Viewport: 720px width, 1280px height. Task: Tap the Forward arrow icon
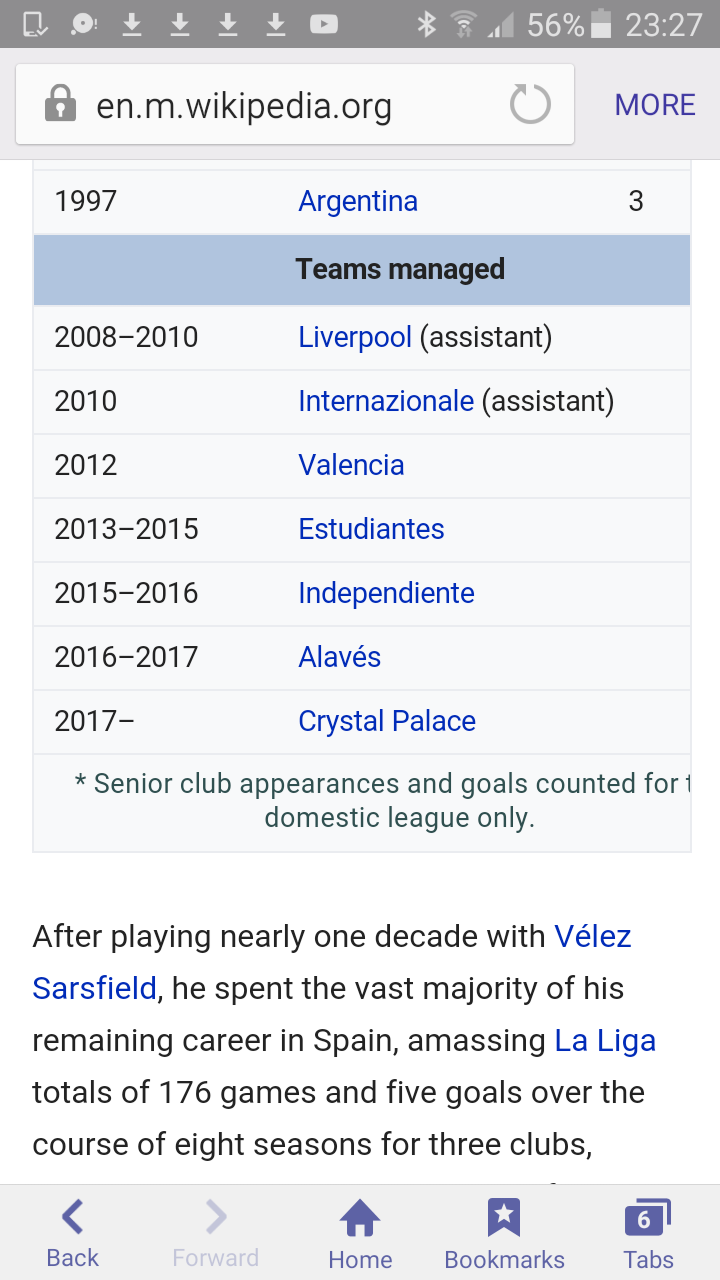pos(215,1219)
